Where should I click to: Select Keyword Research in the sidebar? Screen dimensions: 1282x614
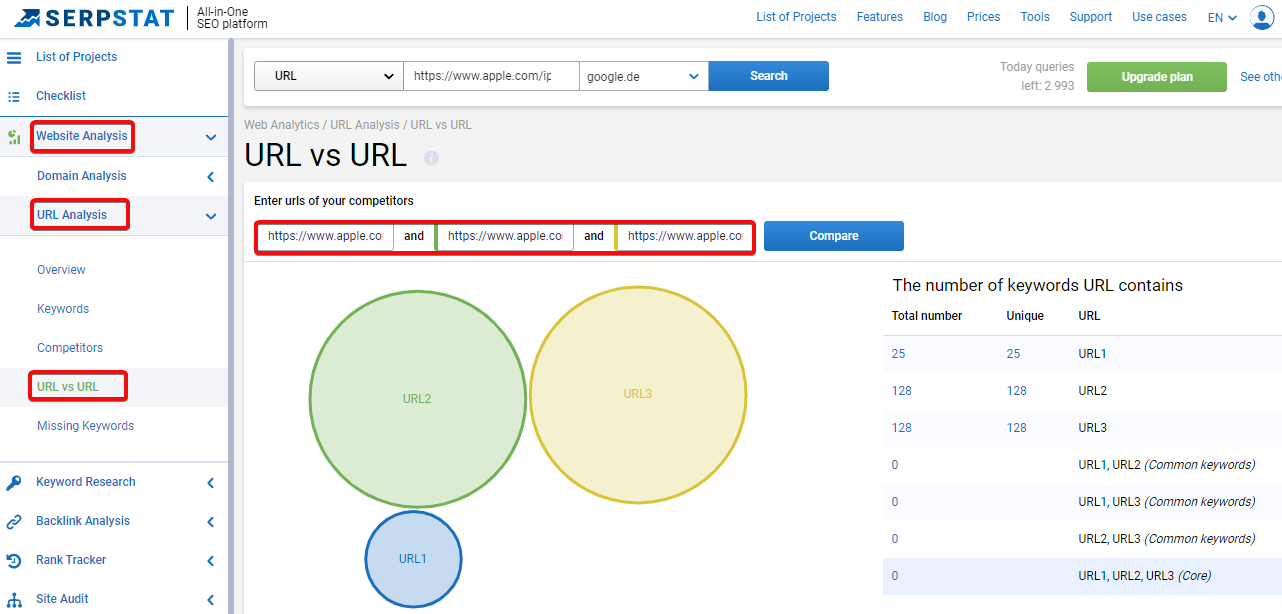[86, 482]
